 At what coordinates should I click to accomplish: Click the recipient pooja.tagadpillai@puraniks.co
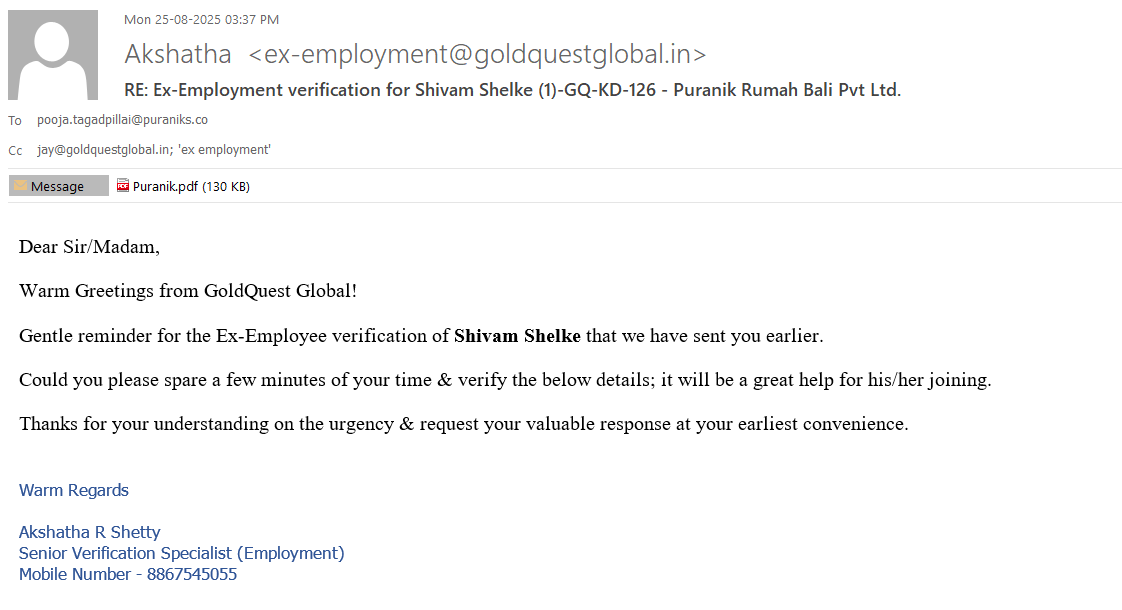(x=122, y=120)
